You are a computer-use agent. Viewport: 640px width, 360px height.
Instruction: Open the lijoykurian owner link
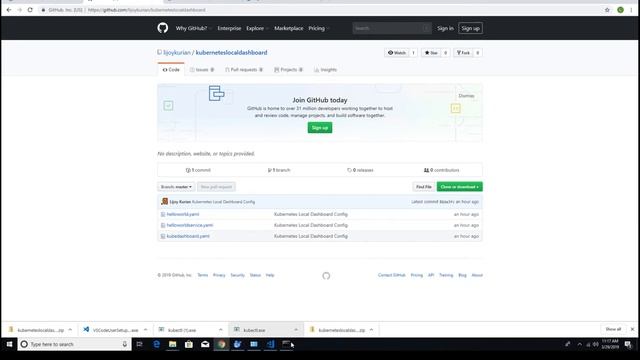coord(177,52)
